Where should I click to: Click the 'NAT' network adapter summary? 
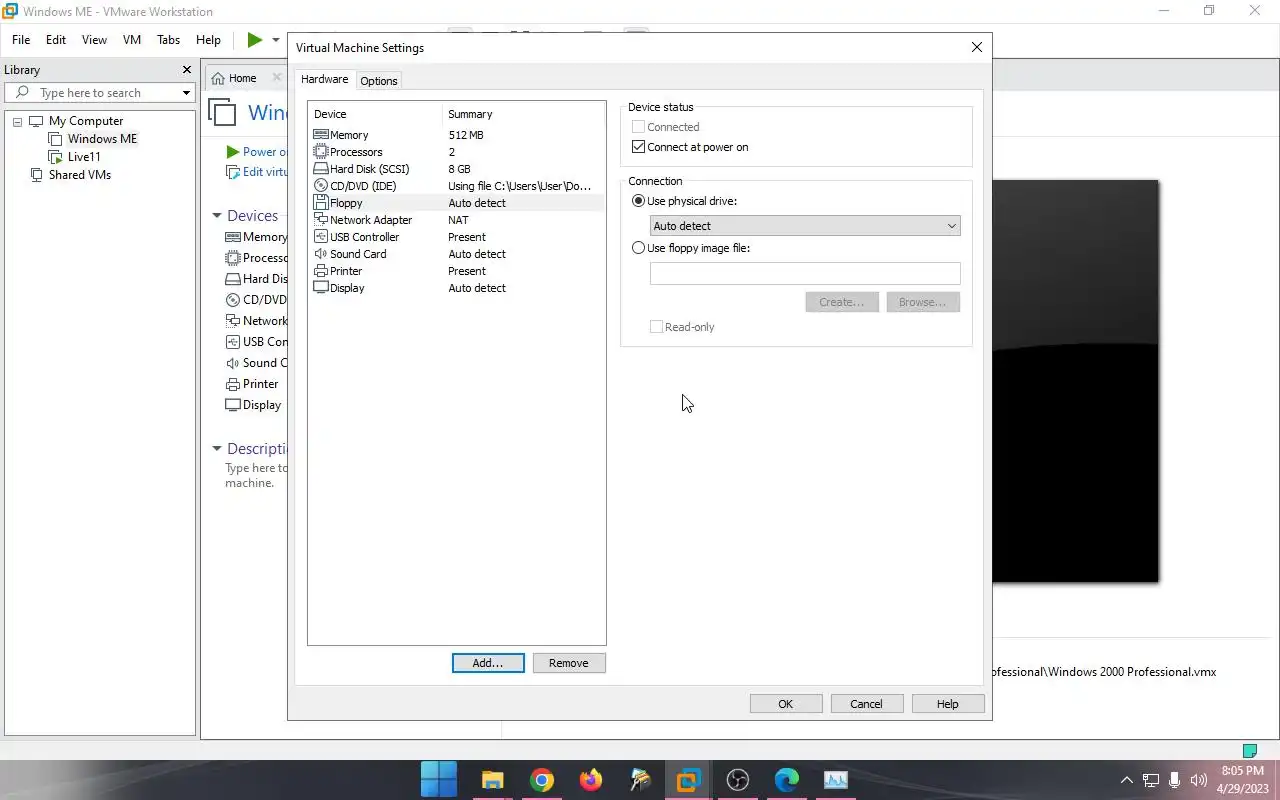tap(458, 220)
